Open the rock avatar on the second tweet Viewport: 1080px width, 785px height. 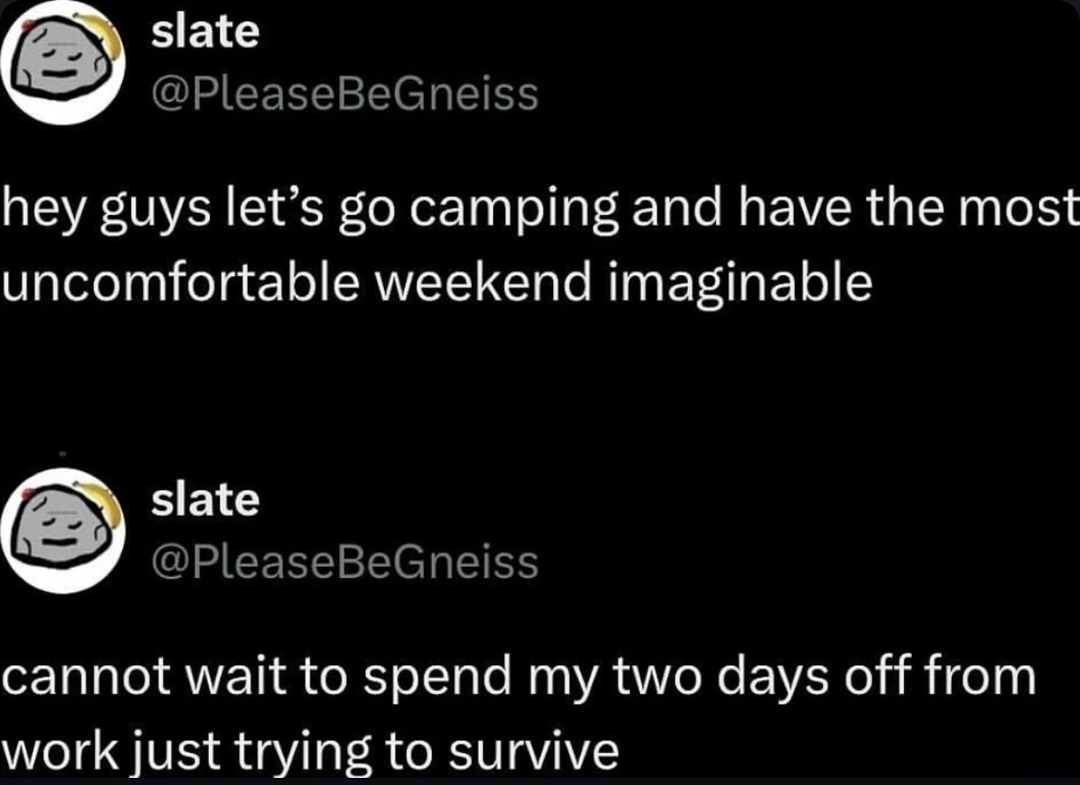pos(64,530)
